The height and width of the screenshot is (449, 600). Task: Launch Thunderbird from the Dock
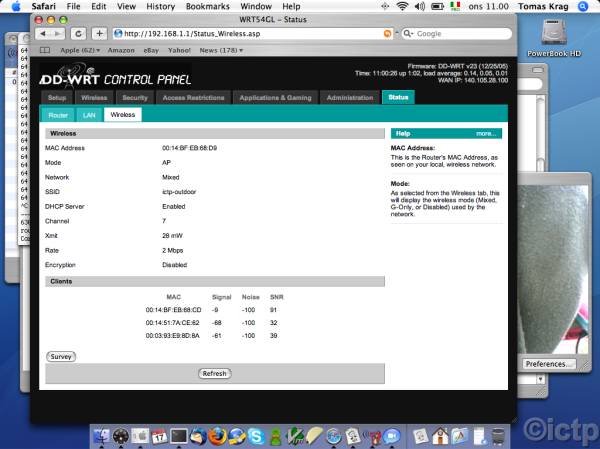coord(198,436)
